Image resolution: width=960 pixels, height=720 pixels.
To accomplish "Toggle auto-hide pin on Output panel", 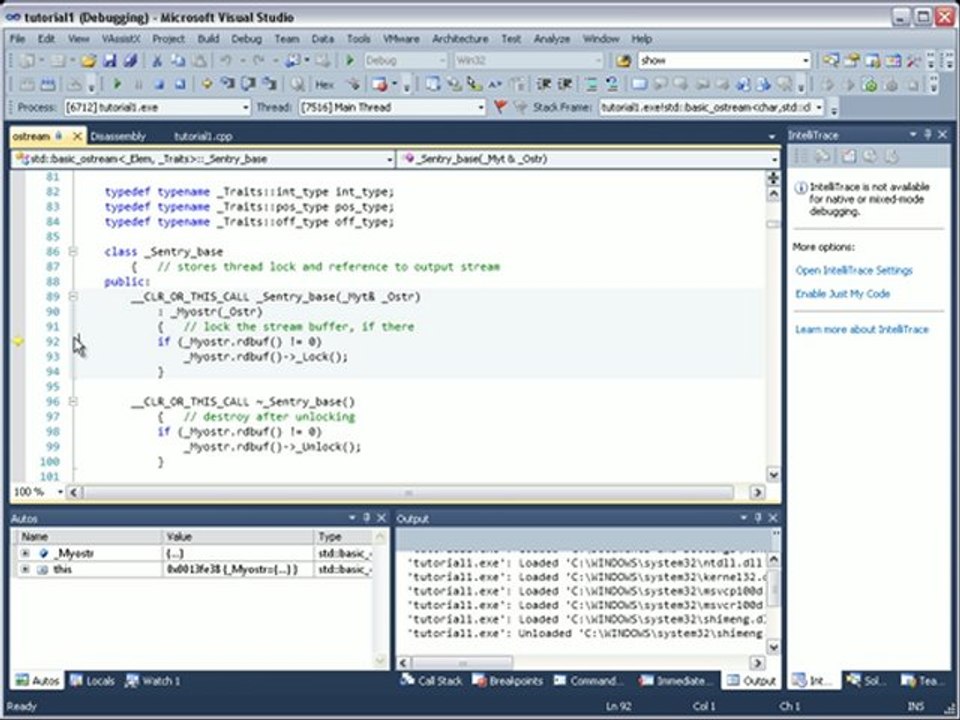I will click(x=758, y=517).
